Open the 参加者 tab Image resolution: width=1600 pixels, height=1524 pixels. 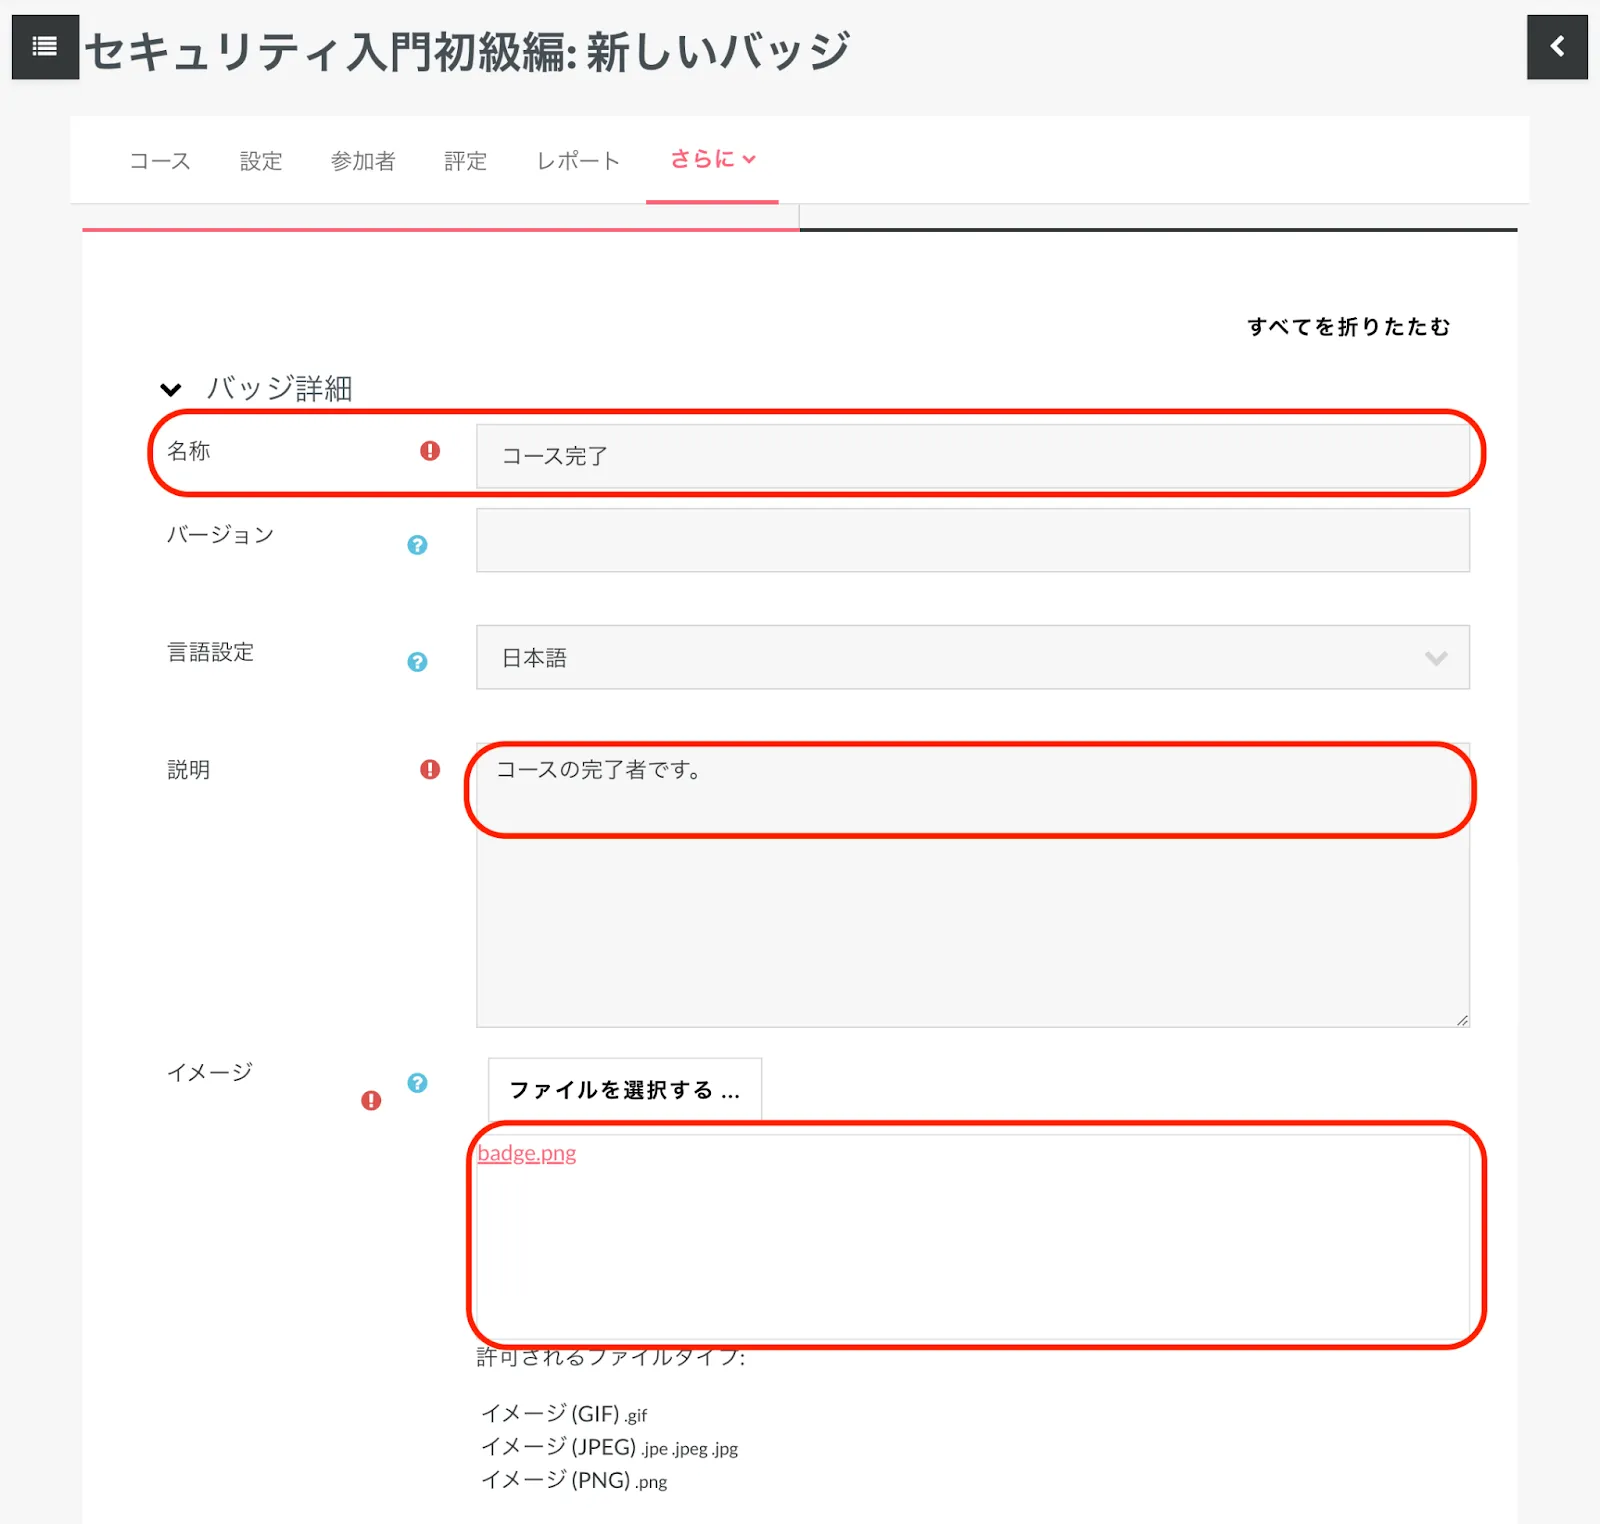(x=363, y=161)
